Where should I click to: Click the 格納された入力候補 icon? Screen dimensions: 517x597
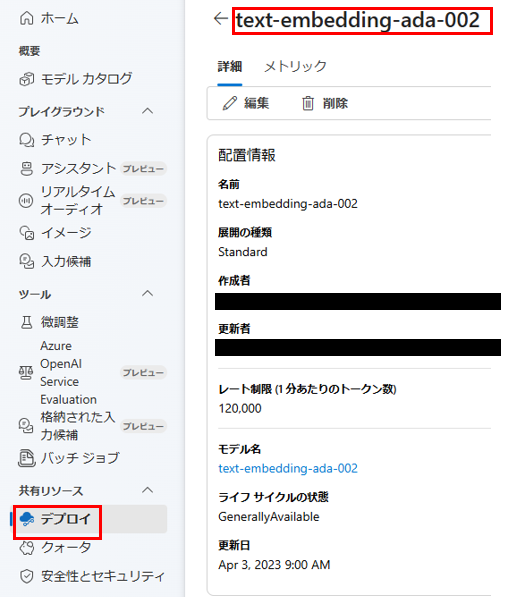click(x=26, y=426)
